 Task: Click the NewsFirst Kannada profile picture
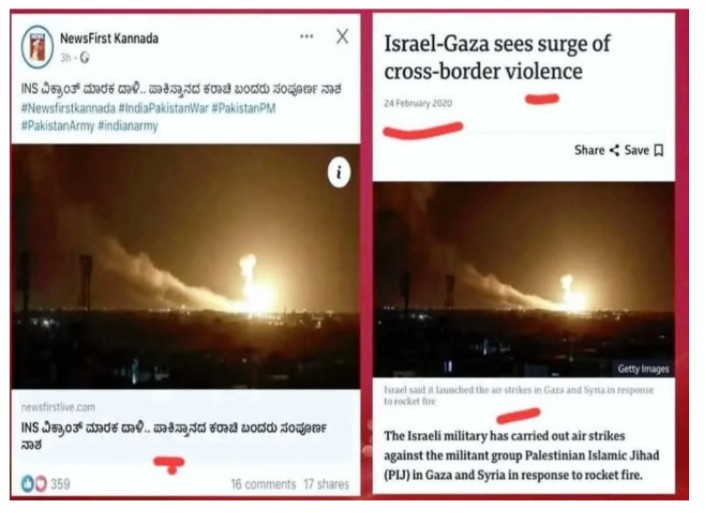coord(37,47)
